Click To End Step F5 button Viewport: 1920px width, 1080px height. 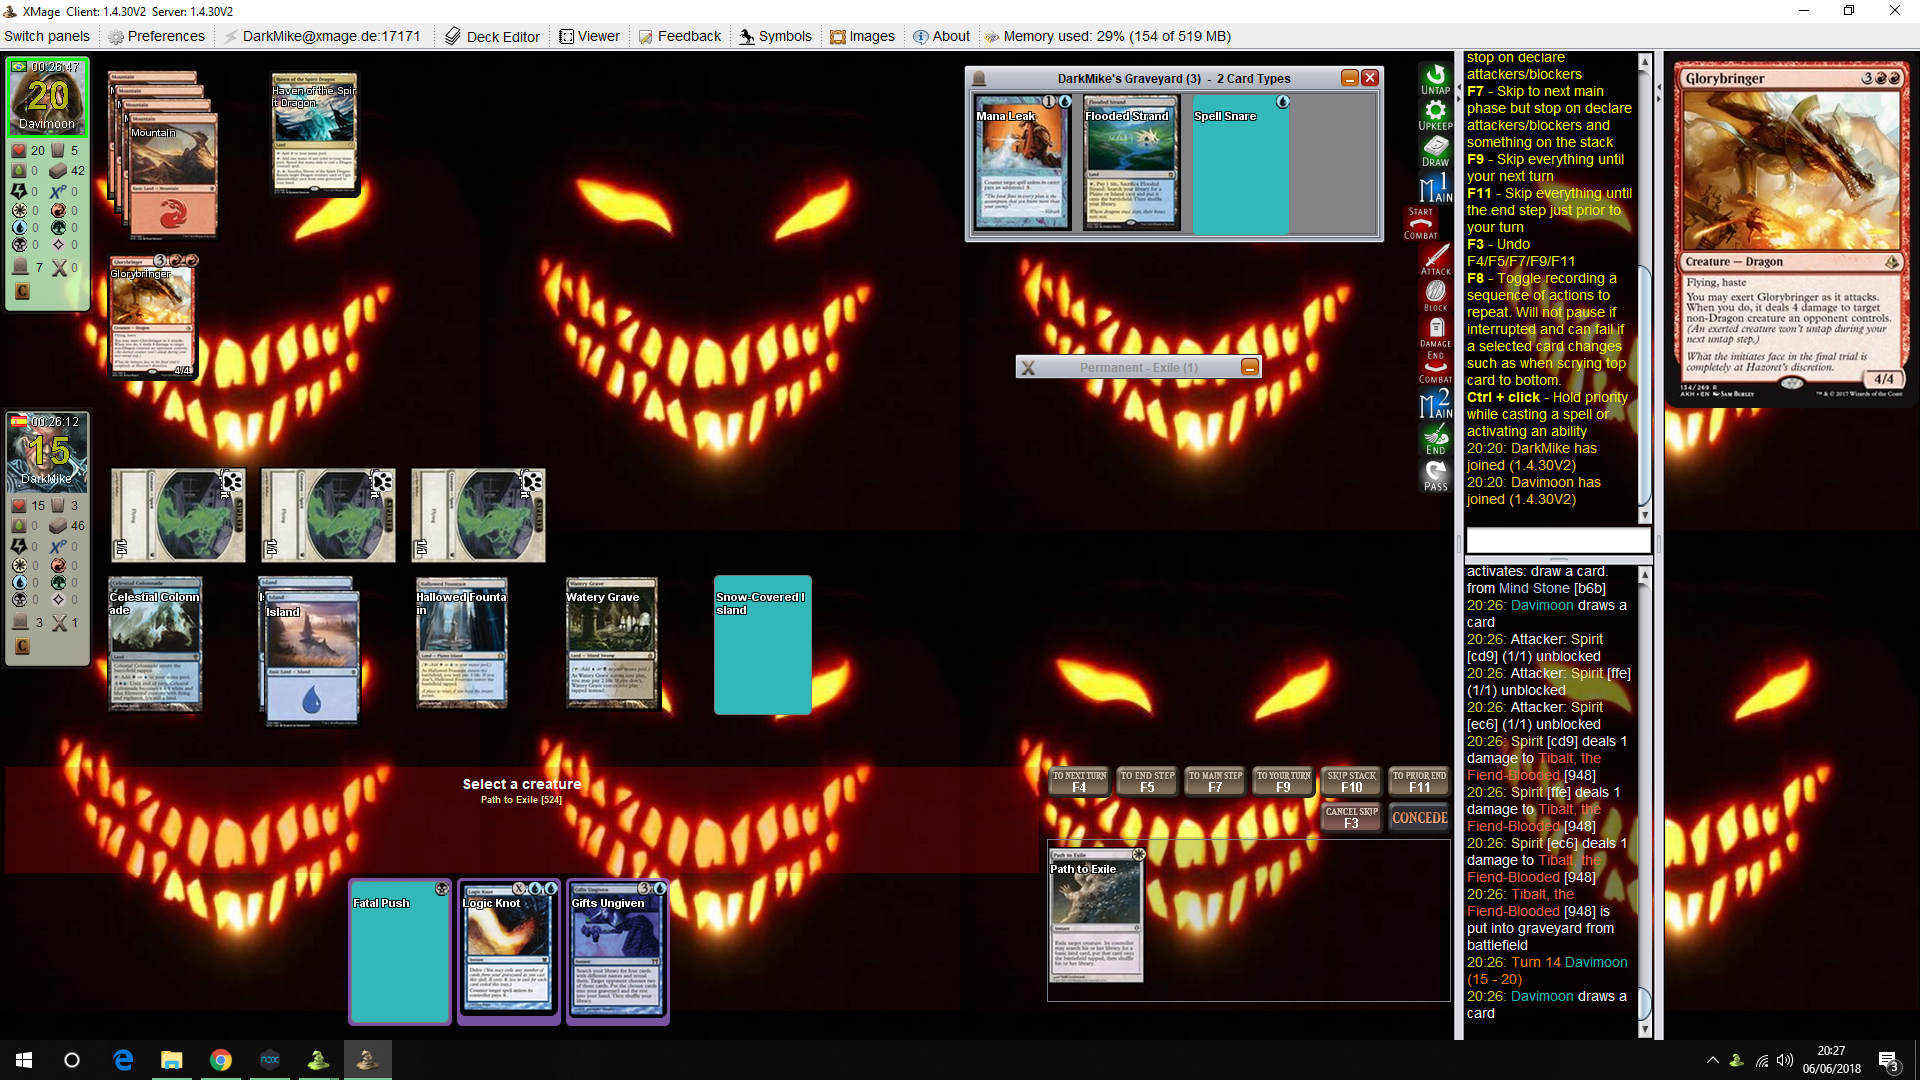(x=1147, y=782)
